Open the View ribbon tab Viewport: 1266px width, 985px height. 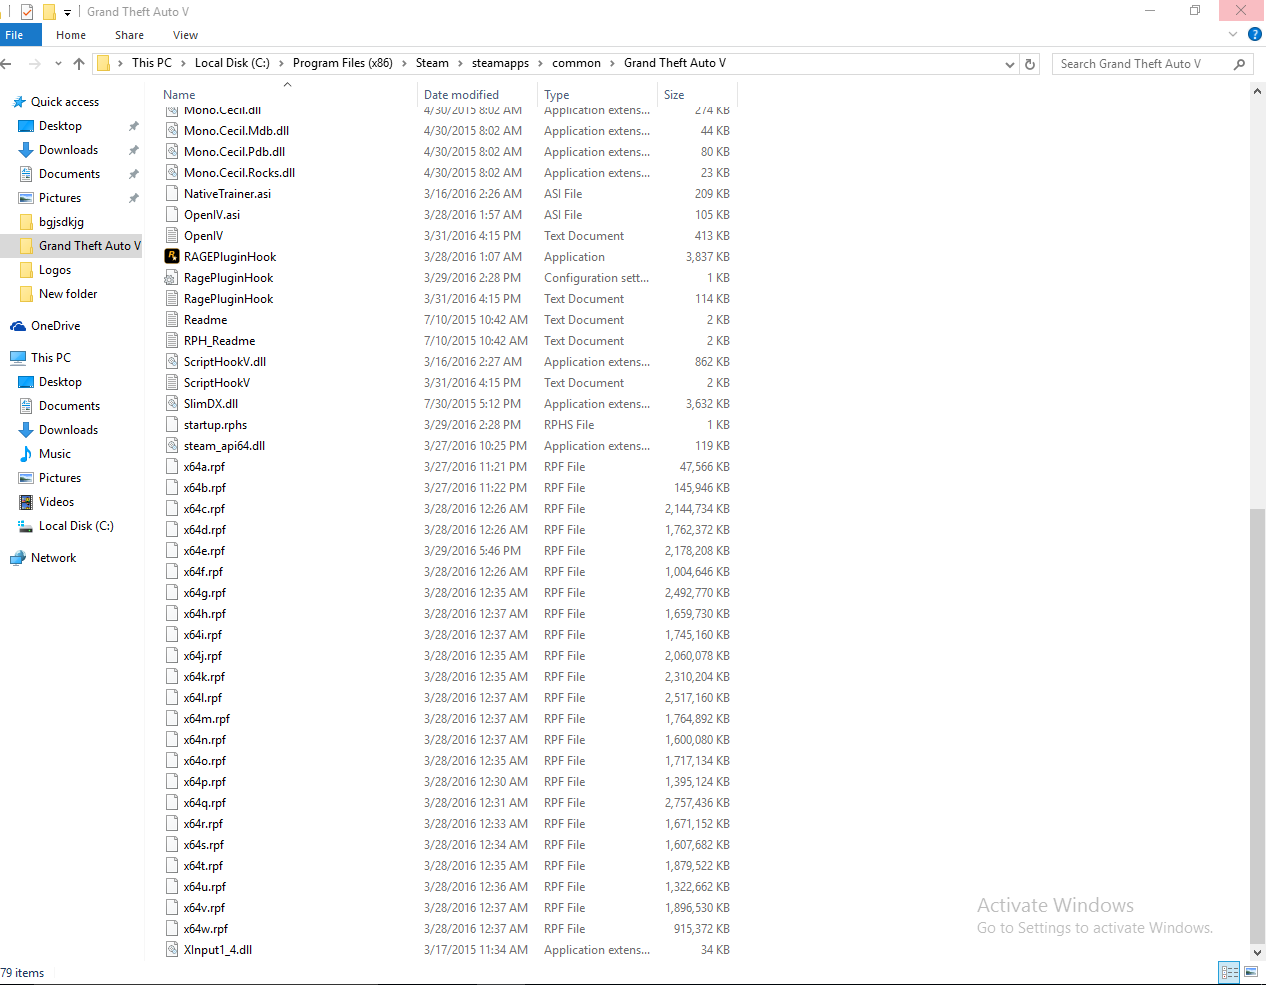coord(185,35)
